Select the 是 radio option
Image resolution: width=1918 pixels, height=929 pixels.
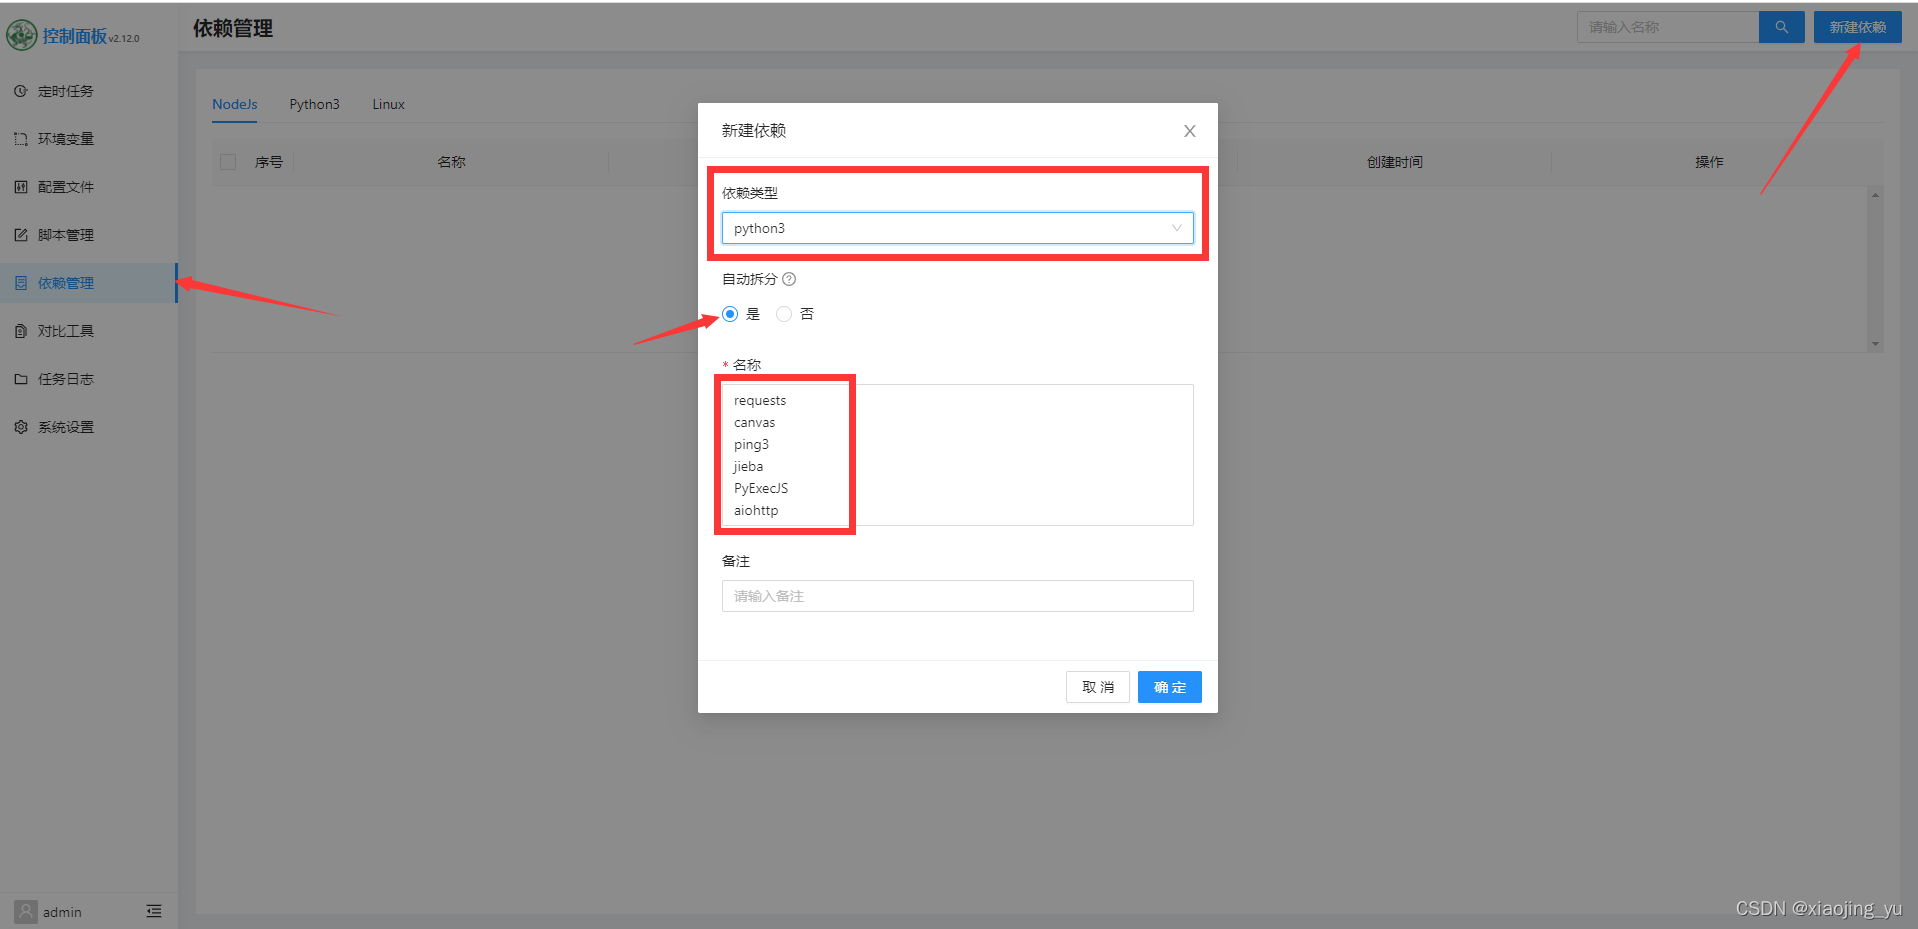[730, 314]
